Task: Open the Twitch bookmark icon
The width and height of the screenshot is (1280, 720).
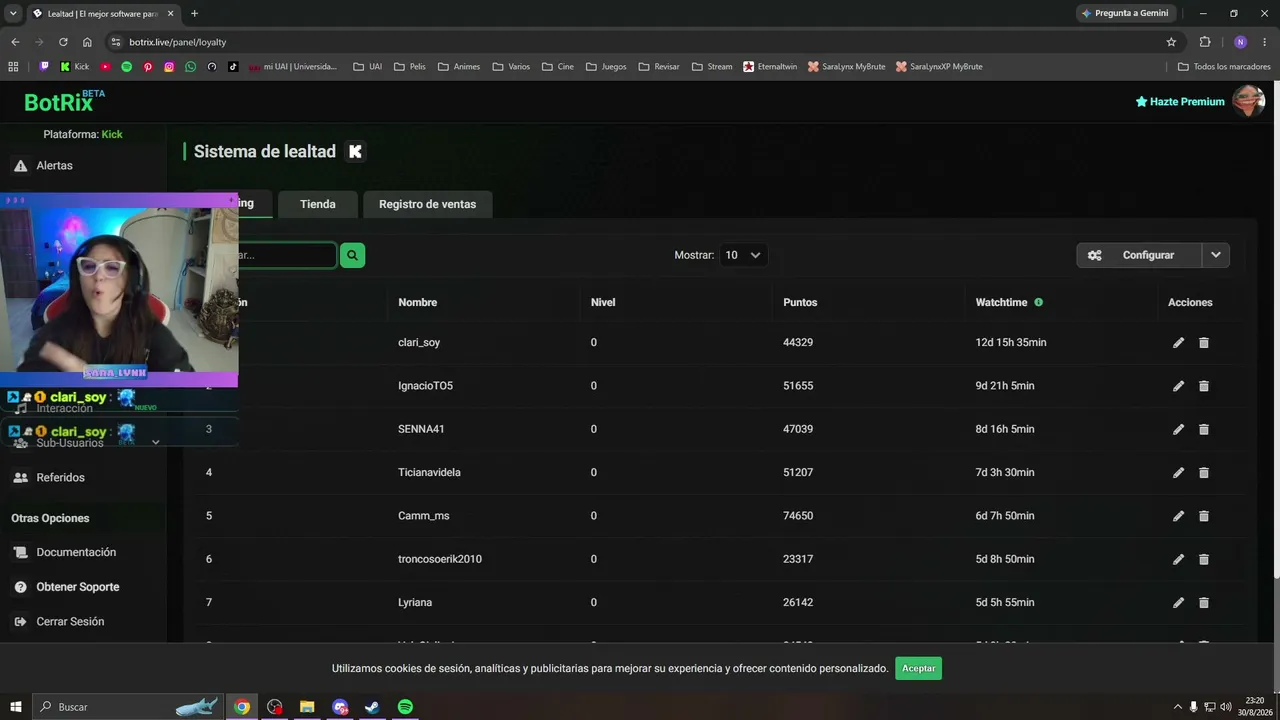Action: (x=44, y=67)
